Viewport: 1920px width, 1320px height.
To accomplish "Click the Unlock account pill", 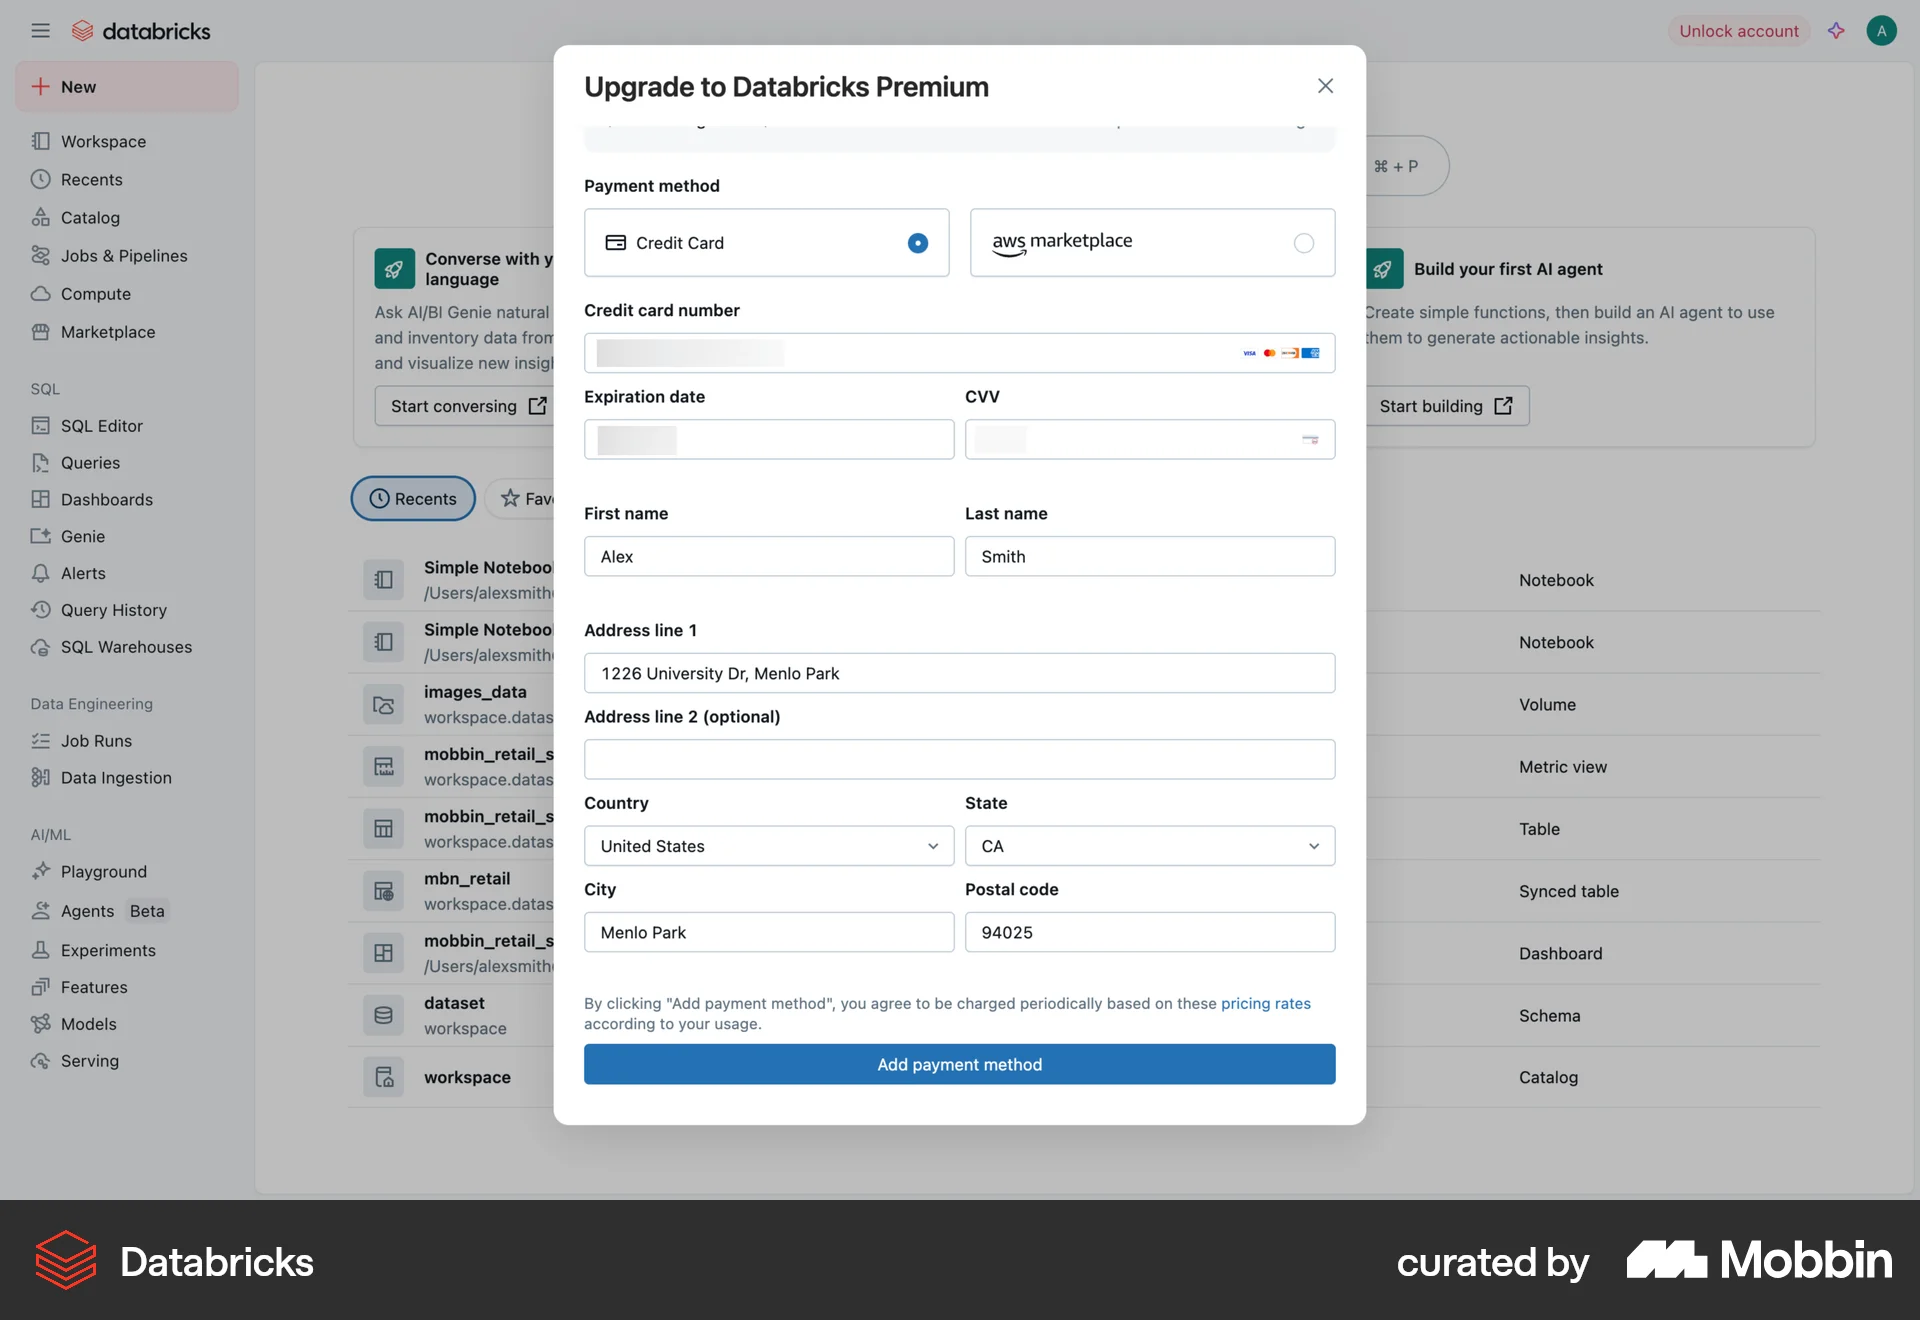I will point(1738,30).
